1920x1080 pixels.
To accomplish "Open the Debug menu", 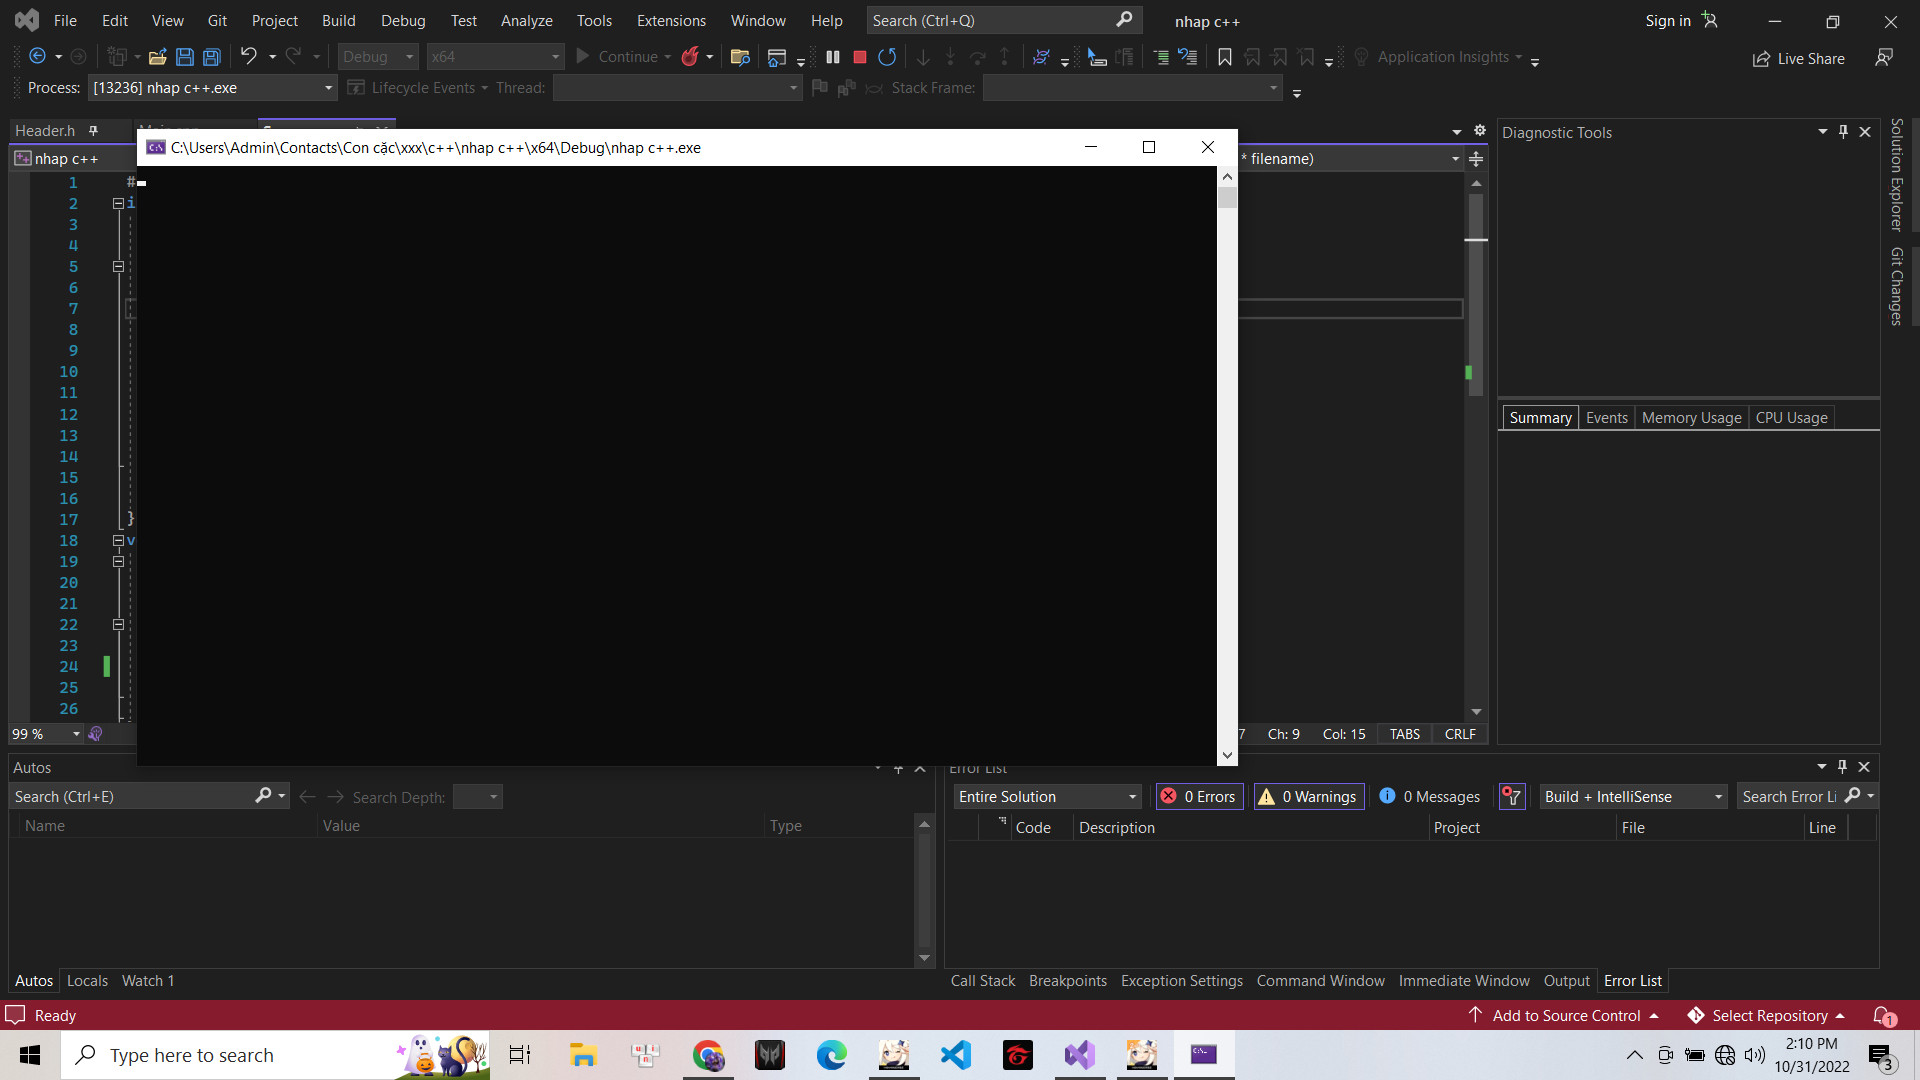I will pyautogui.click(x=403, y=20).
